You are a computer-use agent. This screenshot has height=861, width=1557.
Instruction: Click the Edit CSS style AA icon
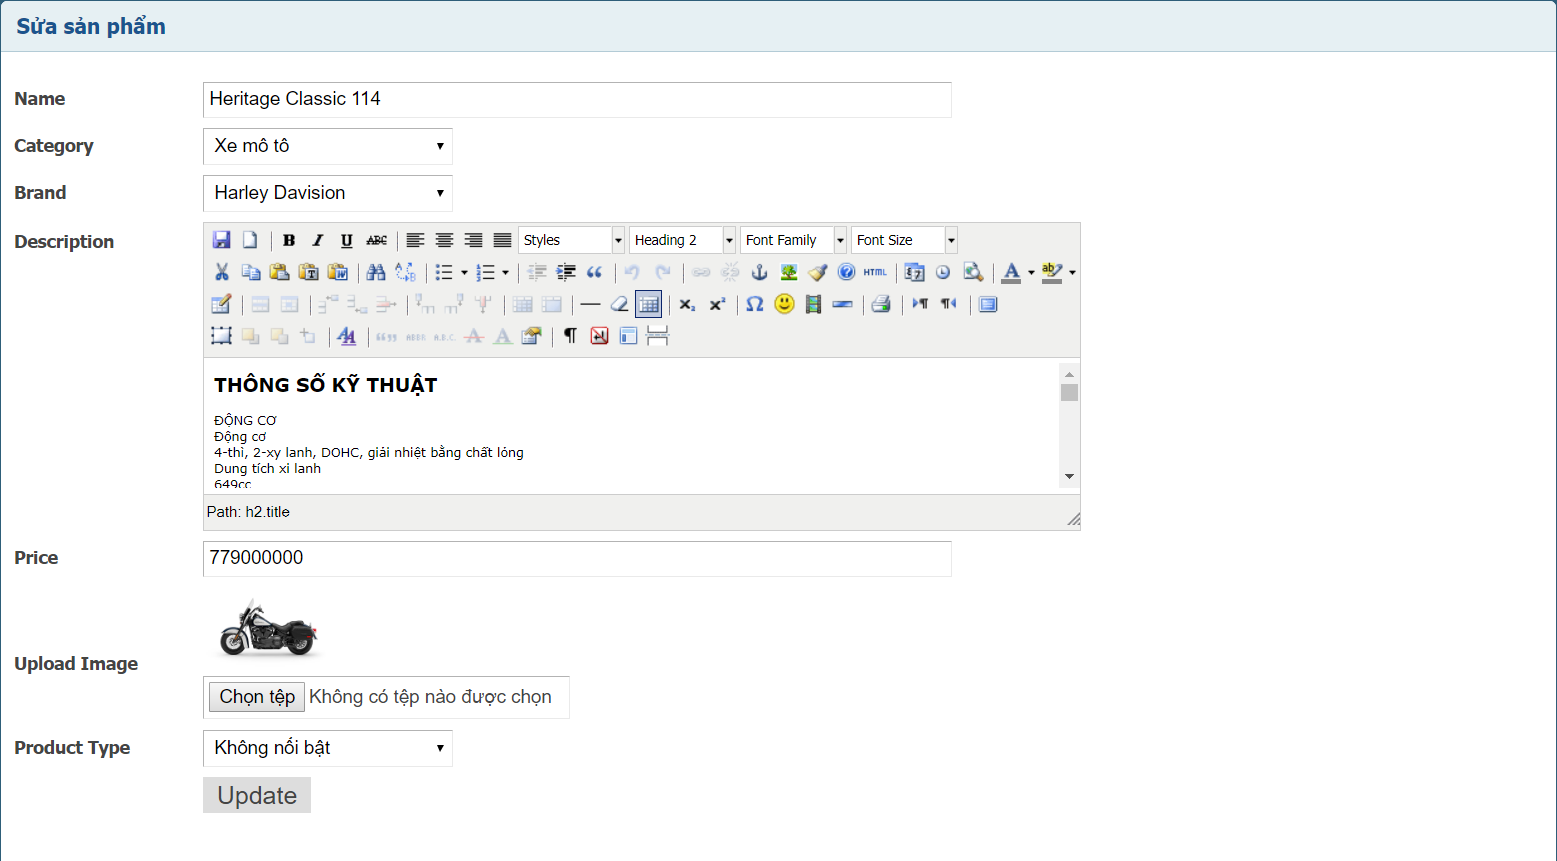pyautogui.click(x=347, y=336)
